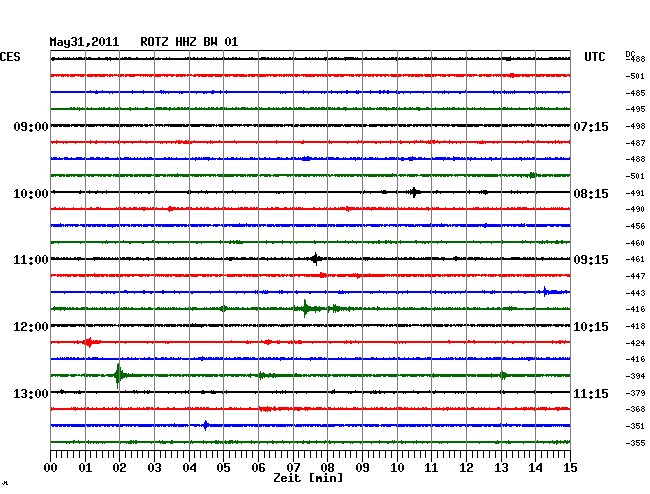This screenshot has width=650, height=494.
Task: Click minute tick label 03 on Zeit axis
Action: point(154,467)
